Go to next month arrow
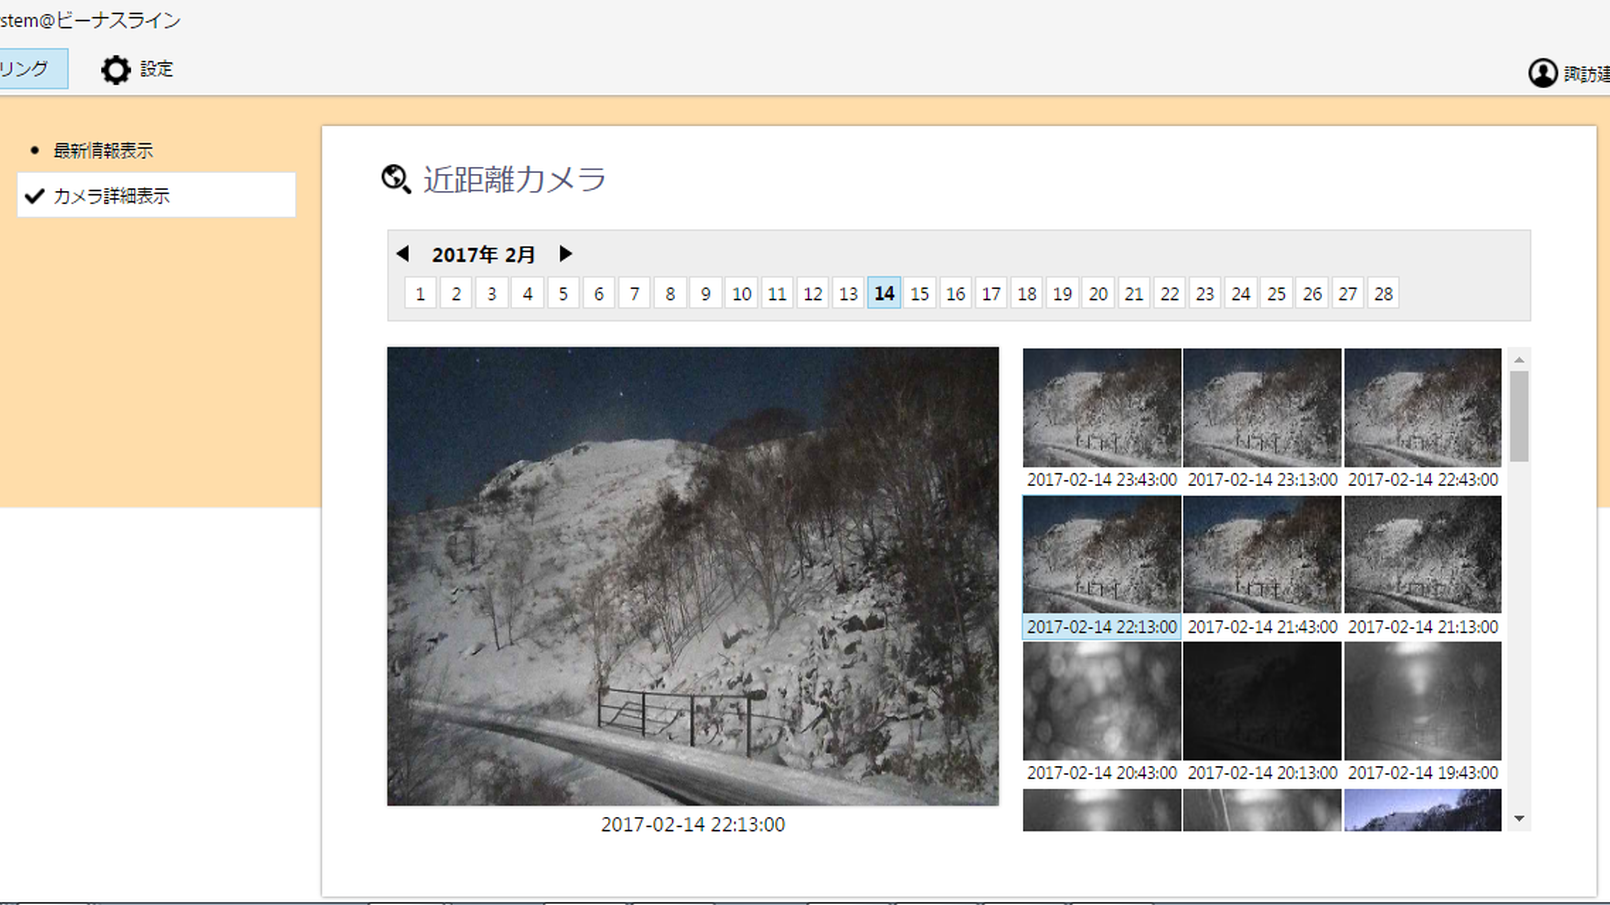The height and width of the screenshot is (905, 1610). point(565,254)
